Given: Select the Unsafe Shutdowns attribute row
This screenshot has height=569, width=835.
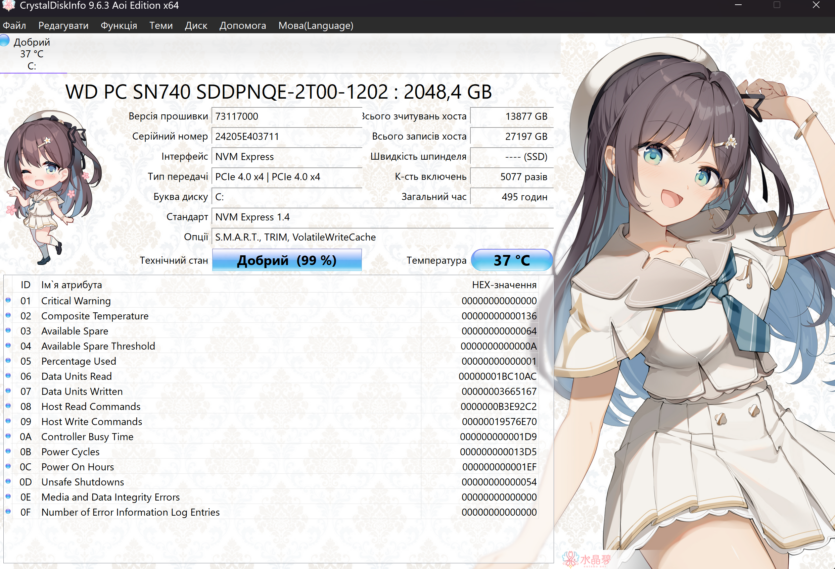Looking at the screenshot, I should (272, 482).
